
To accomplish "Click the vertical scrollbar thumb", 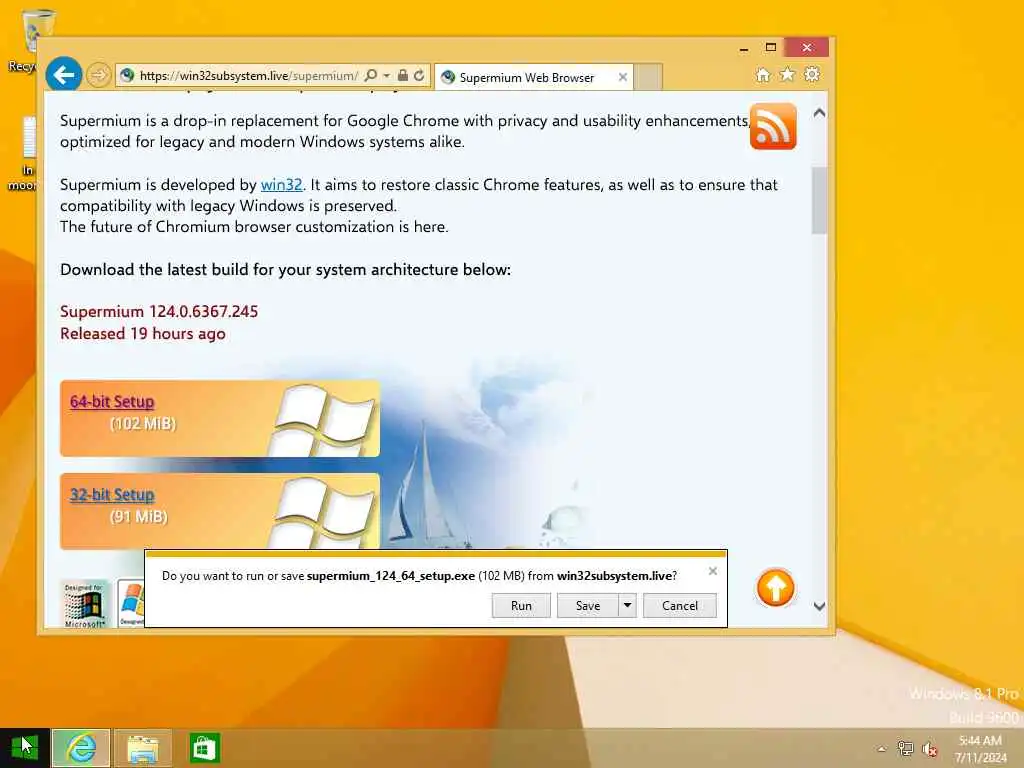I will 820,200.
